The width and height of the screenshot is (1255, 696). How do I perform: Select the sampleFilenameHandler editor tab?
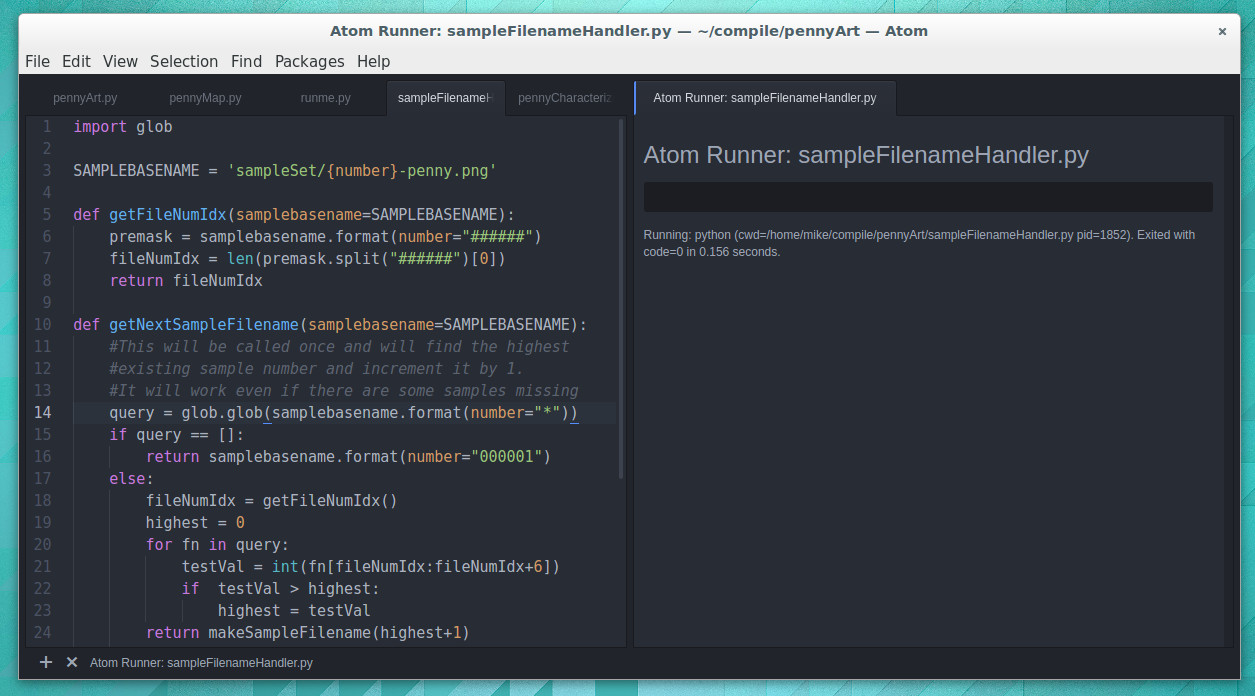click(x=445, y=98)
